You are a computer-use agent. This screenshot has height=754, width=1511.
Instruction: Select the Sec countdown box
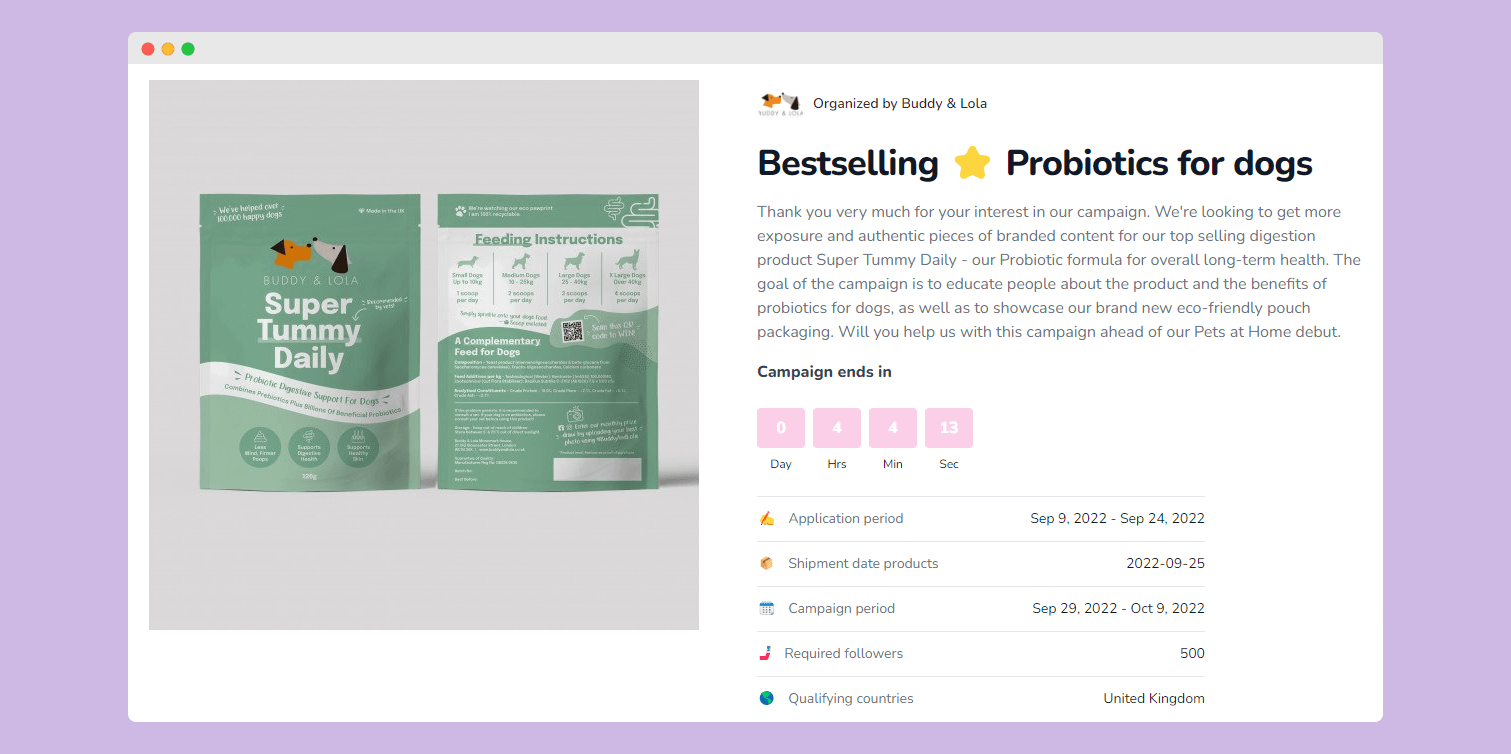949,428
